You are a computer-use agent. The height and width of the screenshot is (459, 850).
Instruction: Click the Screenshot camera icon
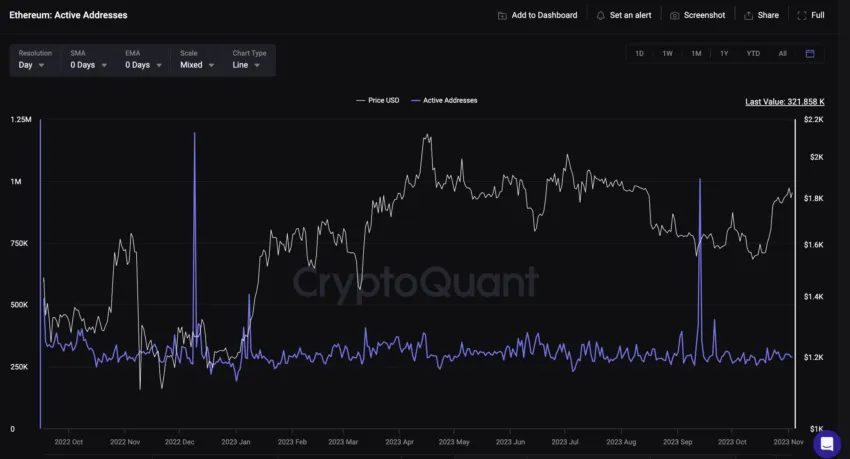pyautogui.click(x=674, y=16)
